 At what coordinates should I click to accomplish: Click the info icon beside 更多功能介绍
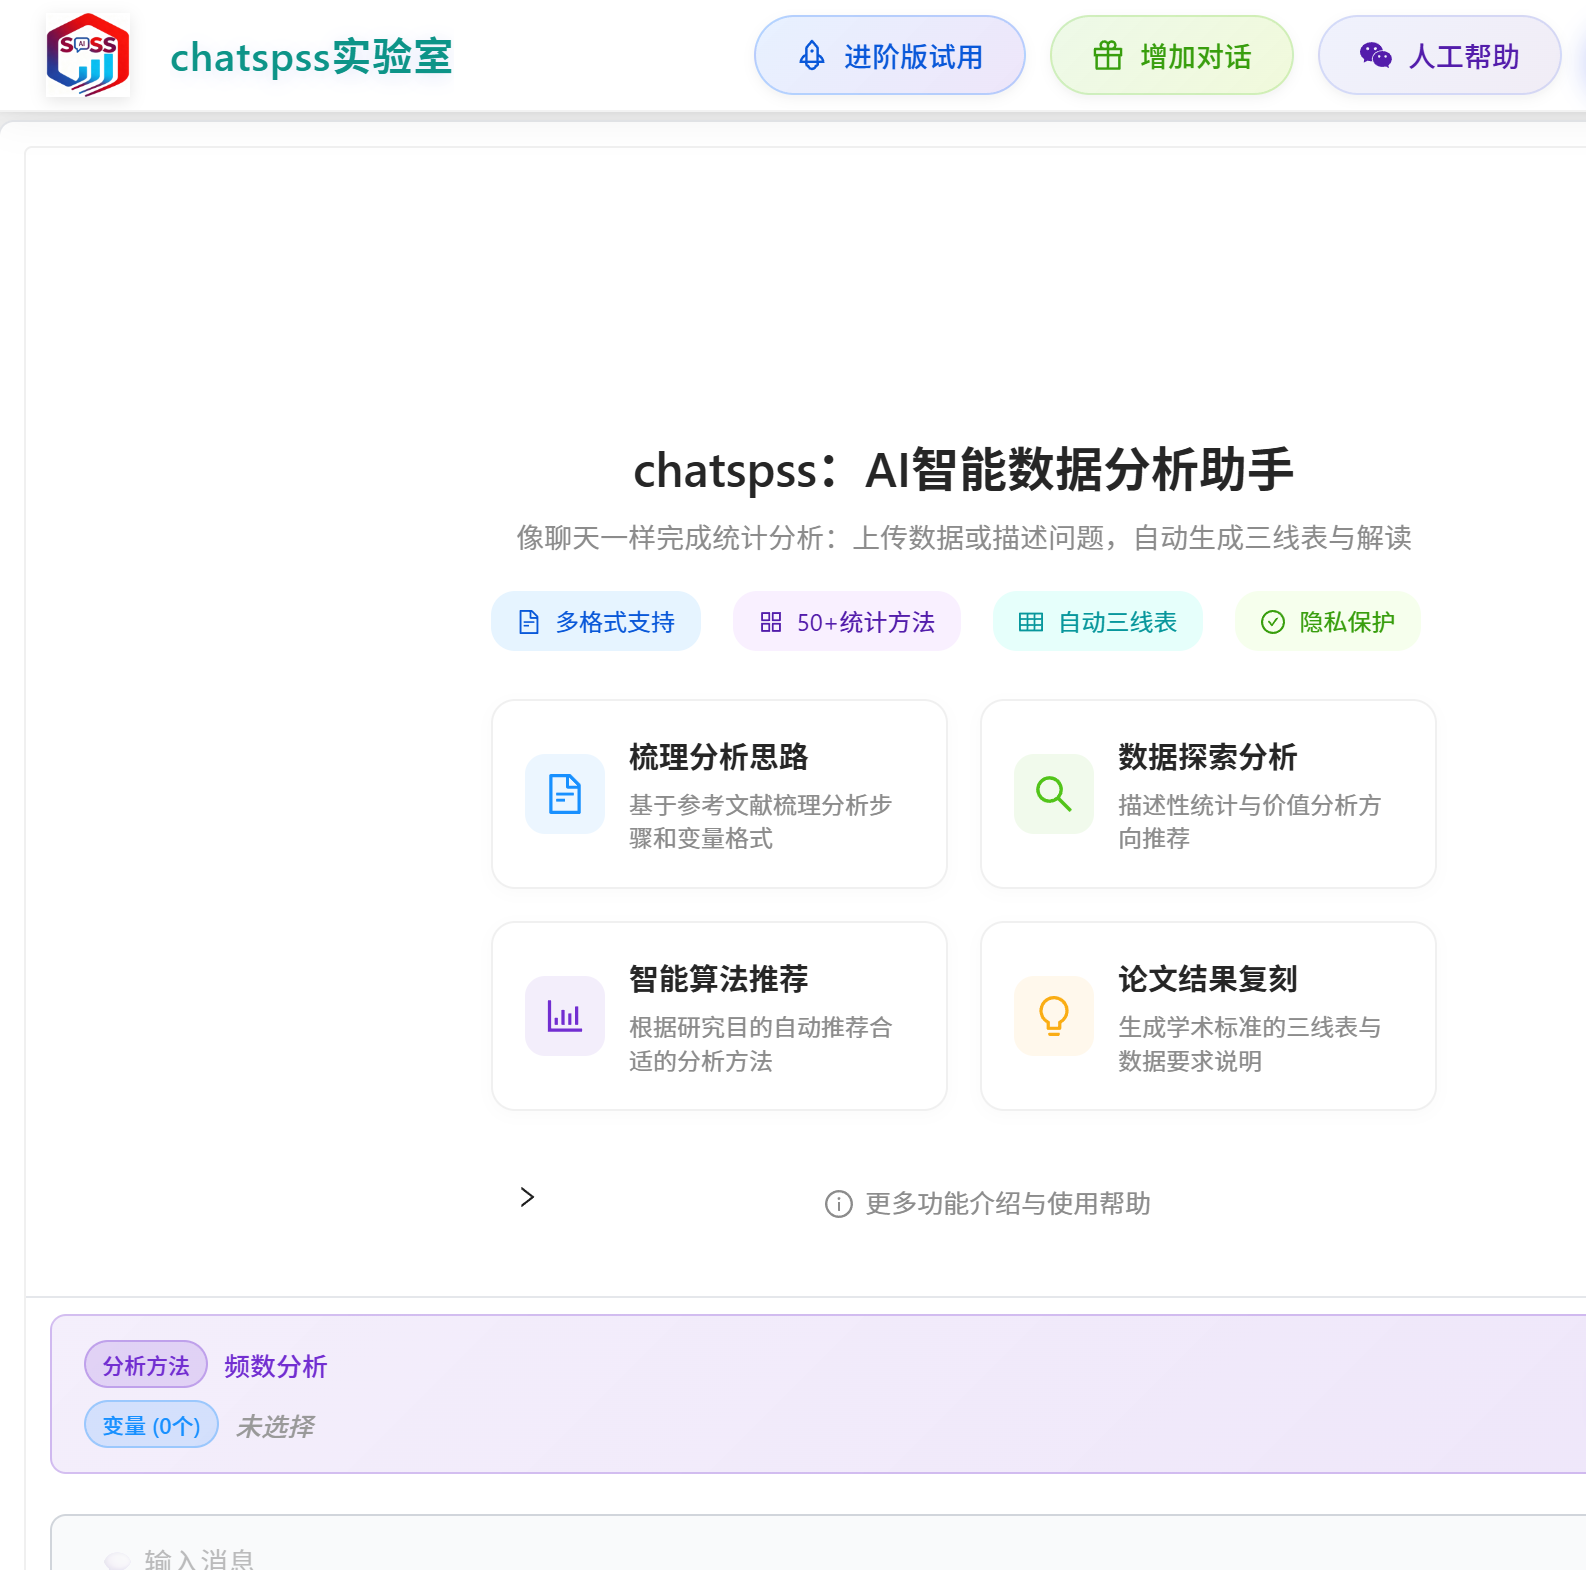click(x=839, y=1204)
